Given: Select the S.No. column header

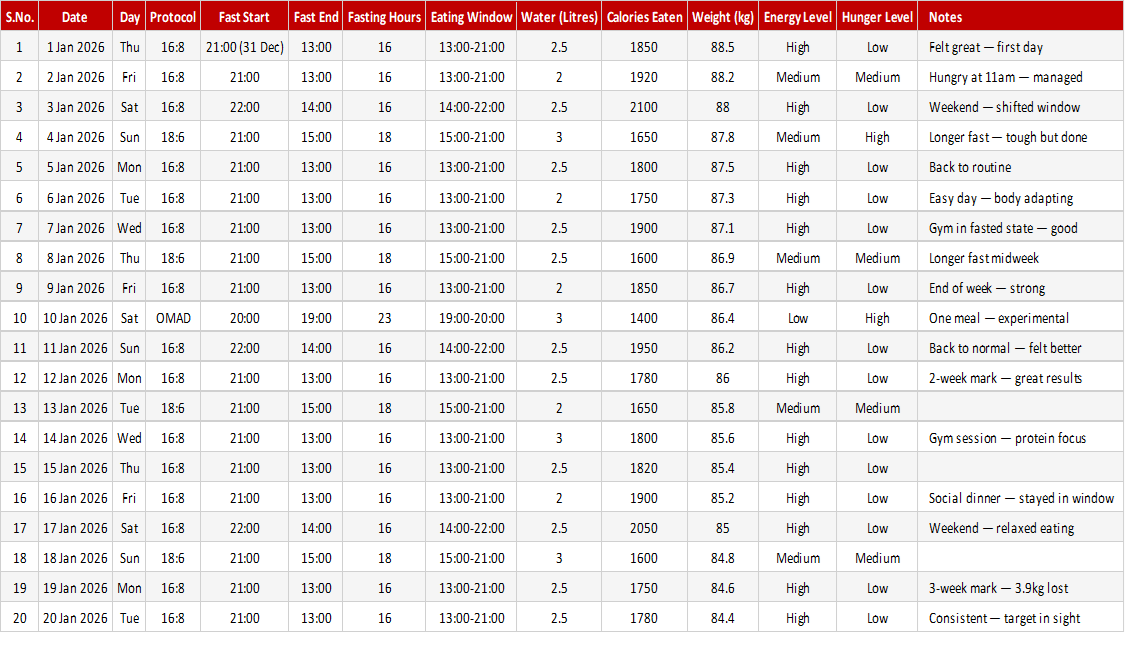Looking at the screenshot, I should [x=19, y=17].
